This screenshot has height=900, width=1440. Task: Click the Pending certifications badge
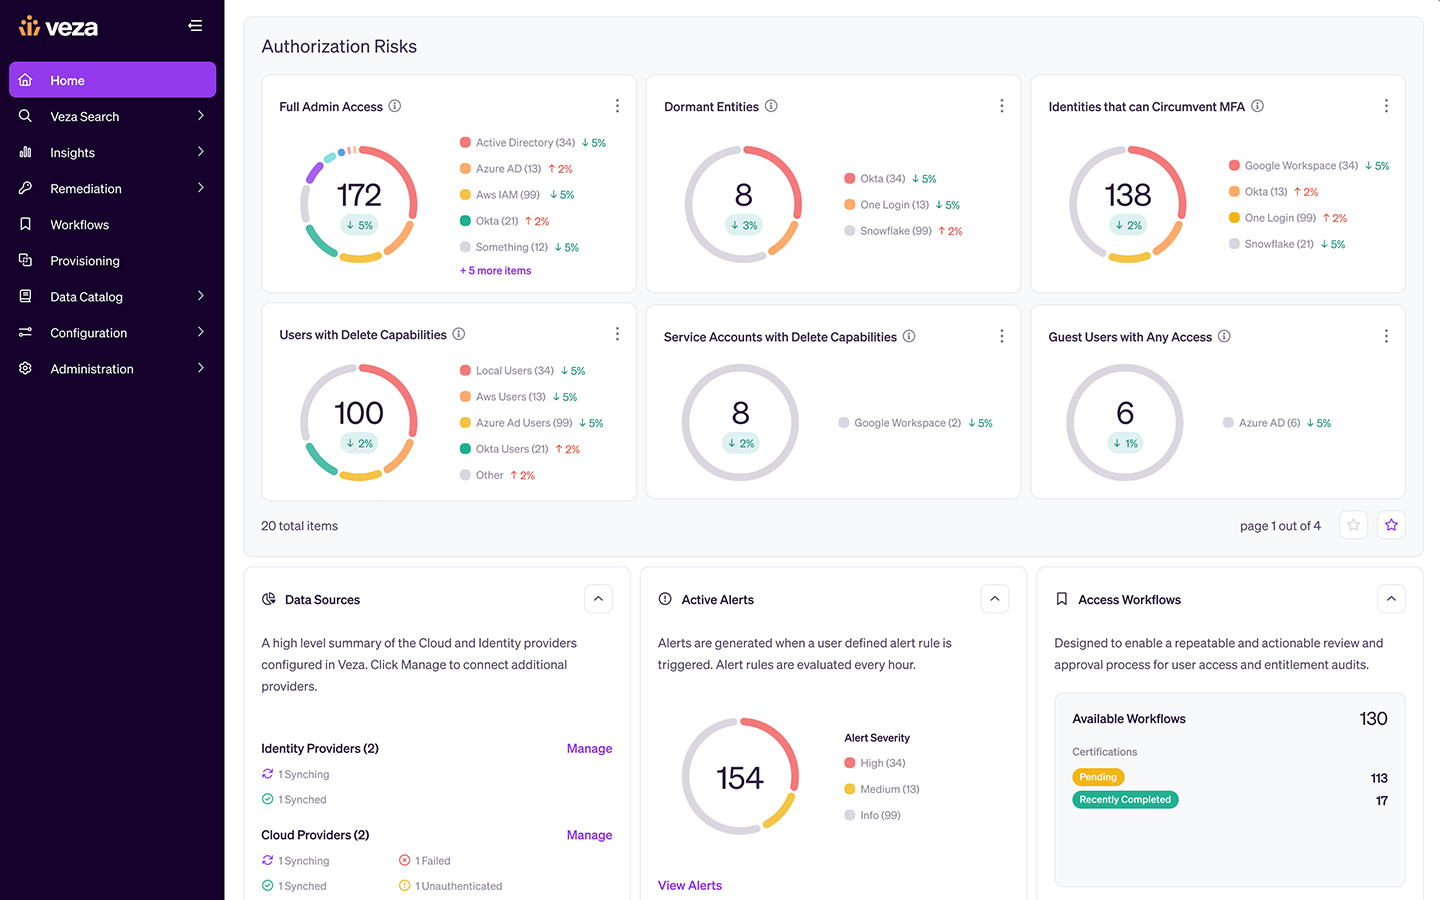[x=1098, y=777]
